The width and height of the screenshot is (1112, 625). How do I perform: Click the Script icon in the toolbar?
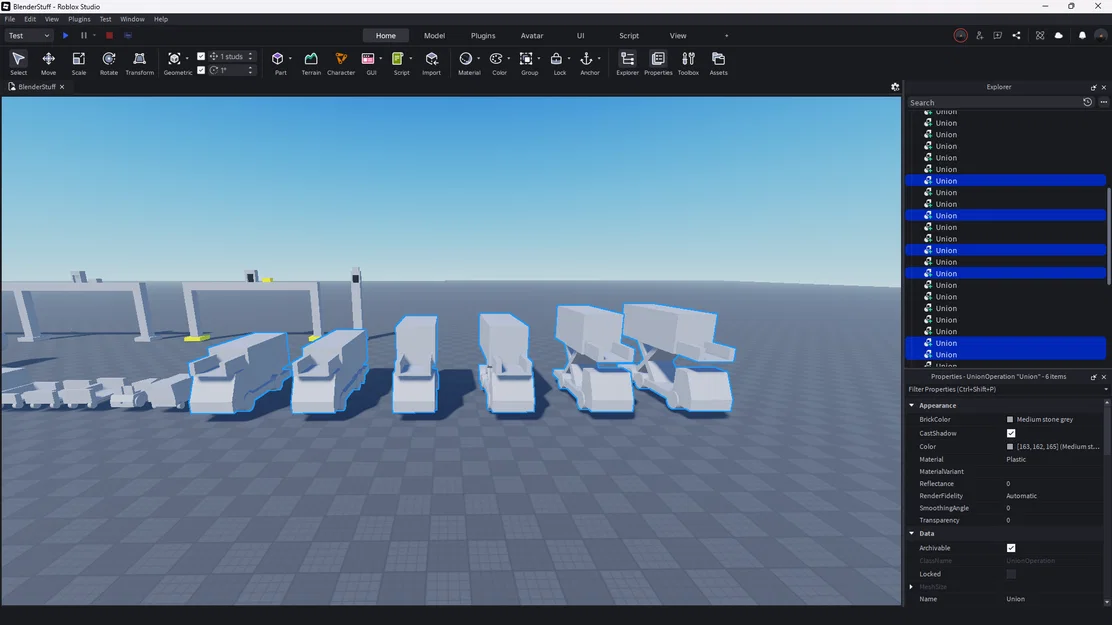coord(398,59)
